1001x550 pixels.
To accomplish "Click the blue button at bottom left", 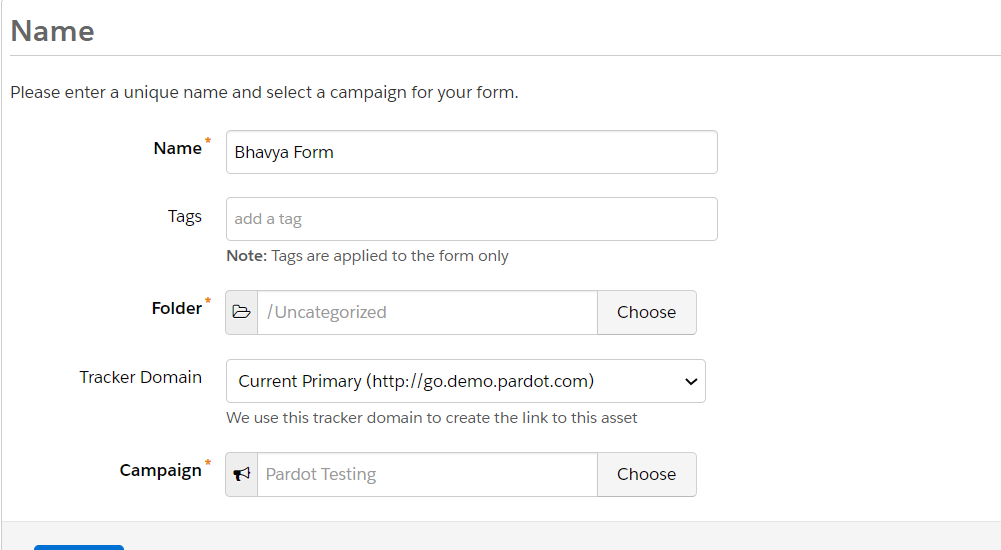I will coord(79,547).
